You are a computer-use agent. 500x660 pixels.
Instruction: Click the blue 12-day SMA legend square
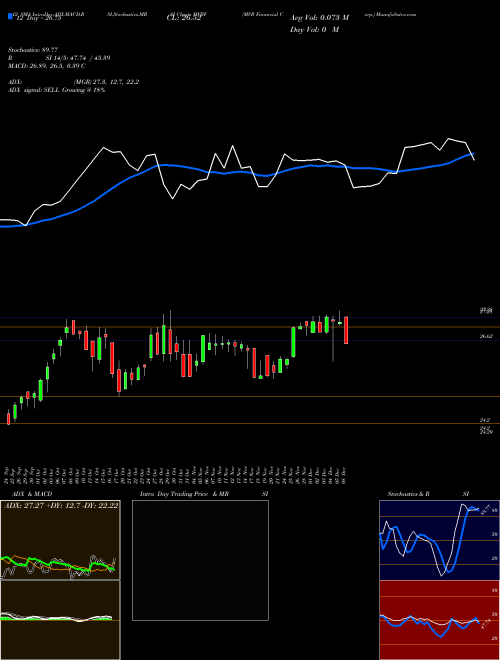pyautogui.click(x=11, y=16)
